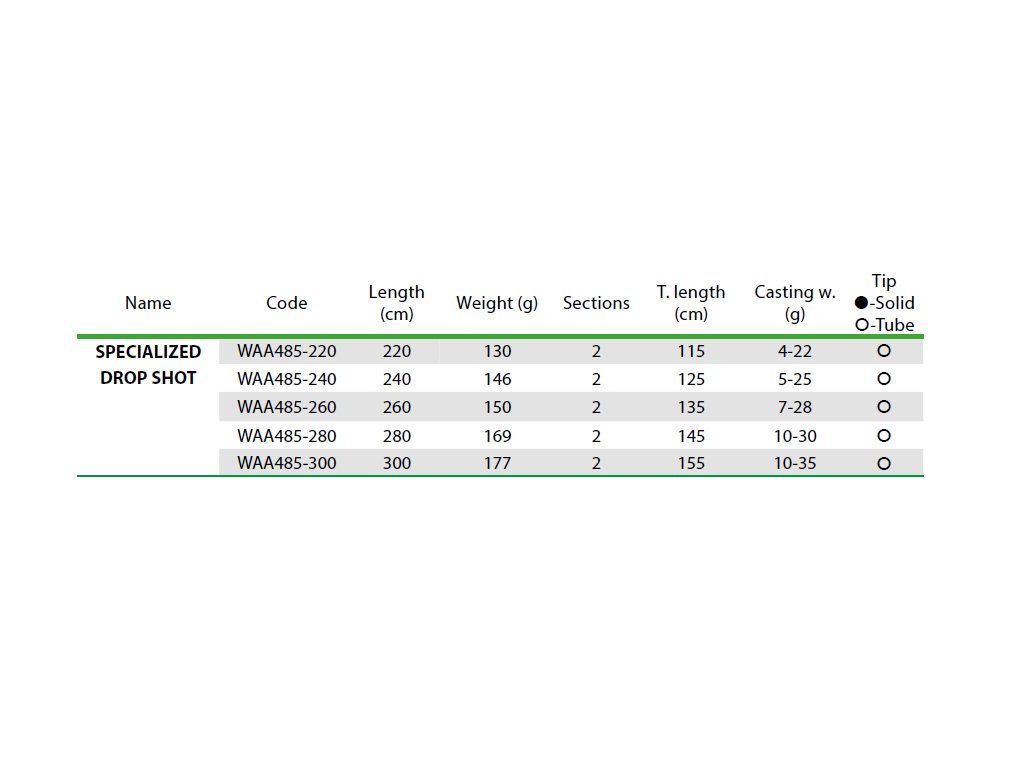Click weight value 177
Viewport: 1024px width, 768px height.
[x=497, y=464]
